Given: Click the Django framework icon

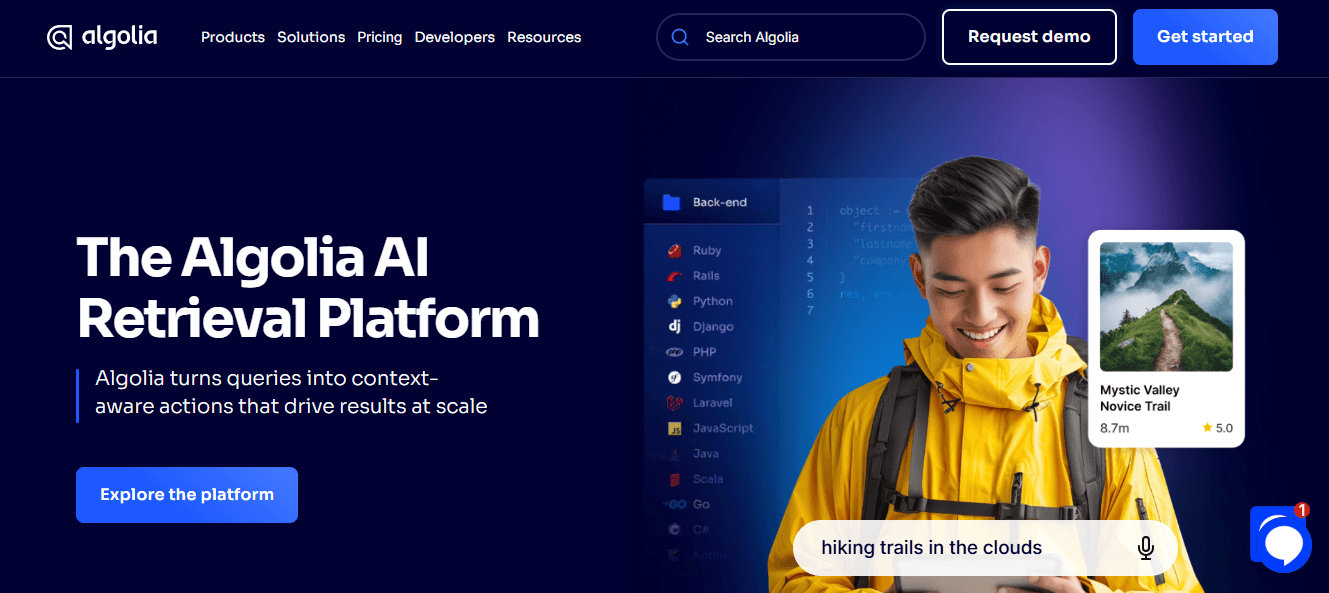Looking at the screenshot, I should point(673,326).
